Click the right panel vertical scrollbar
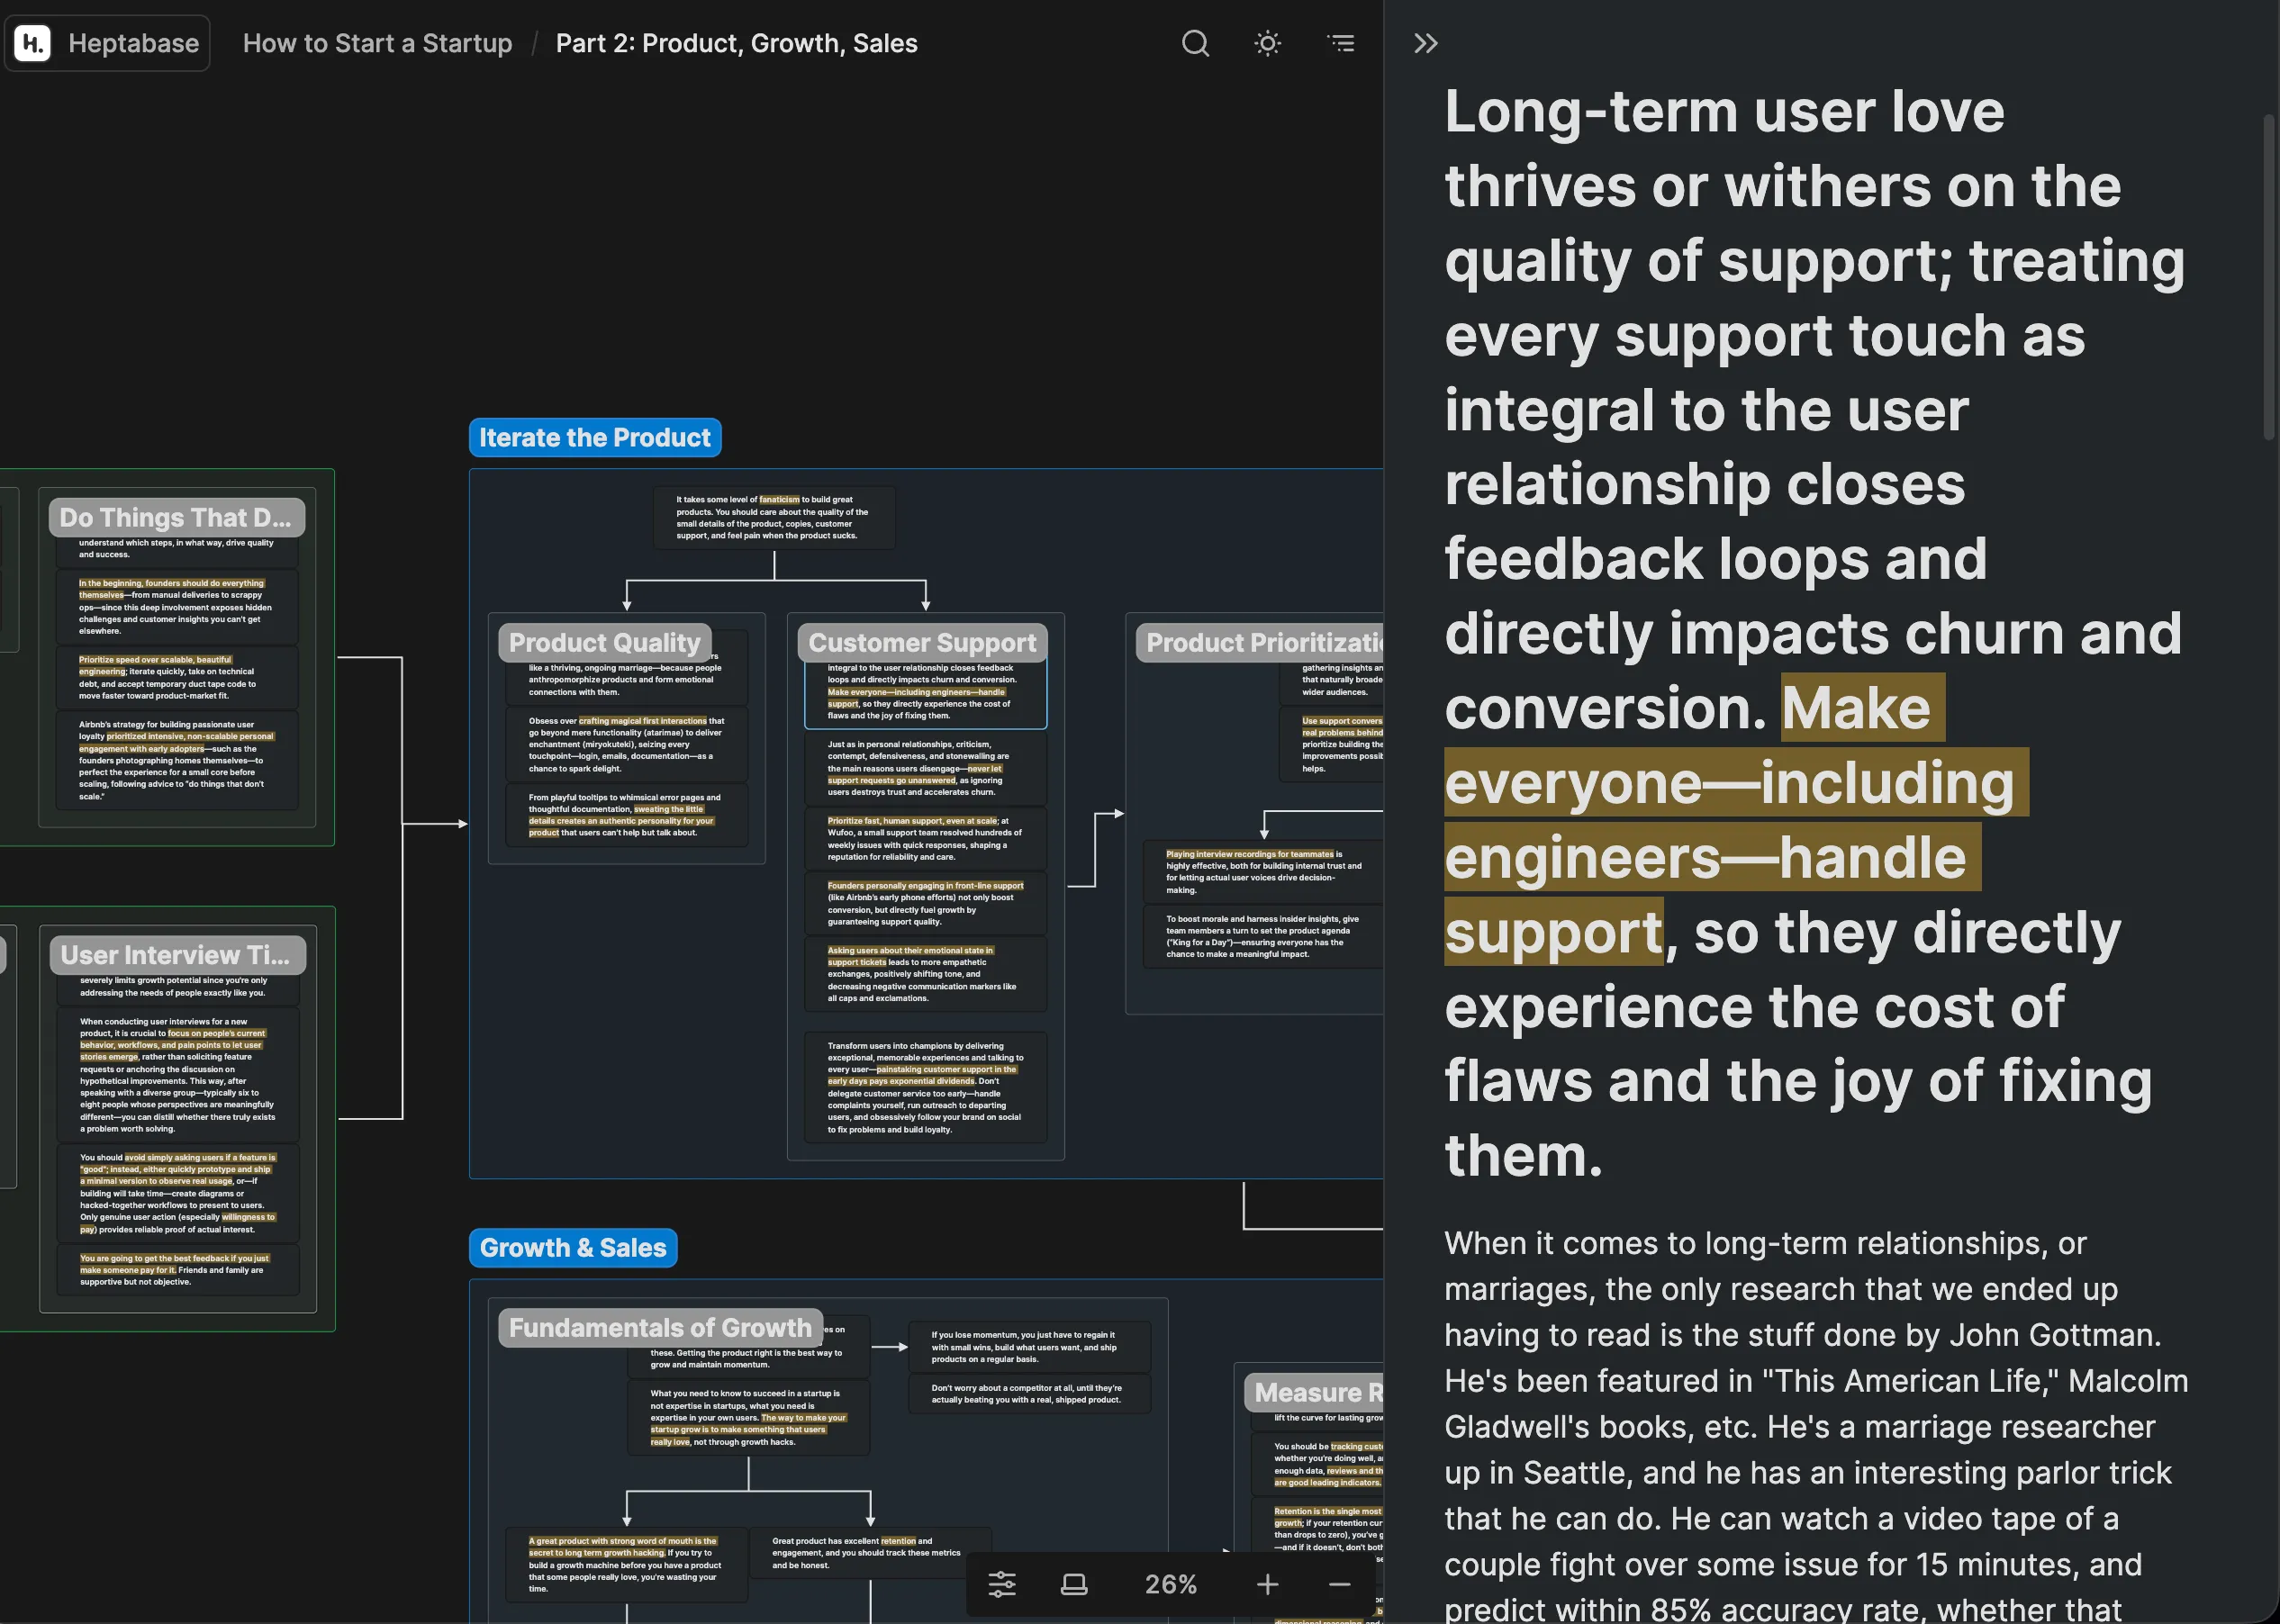Screen dimensions: 2280x1624 2268,277
